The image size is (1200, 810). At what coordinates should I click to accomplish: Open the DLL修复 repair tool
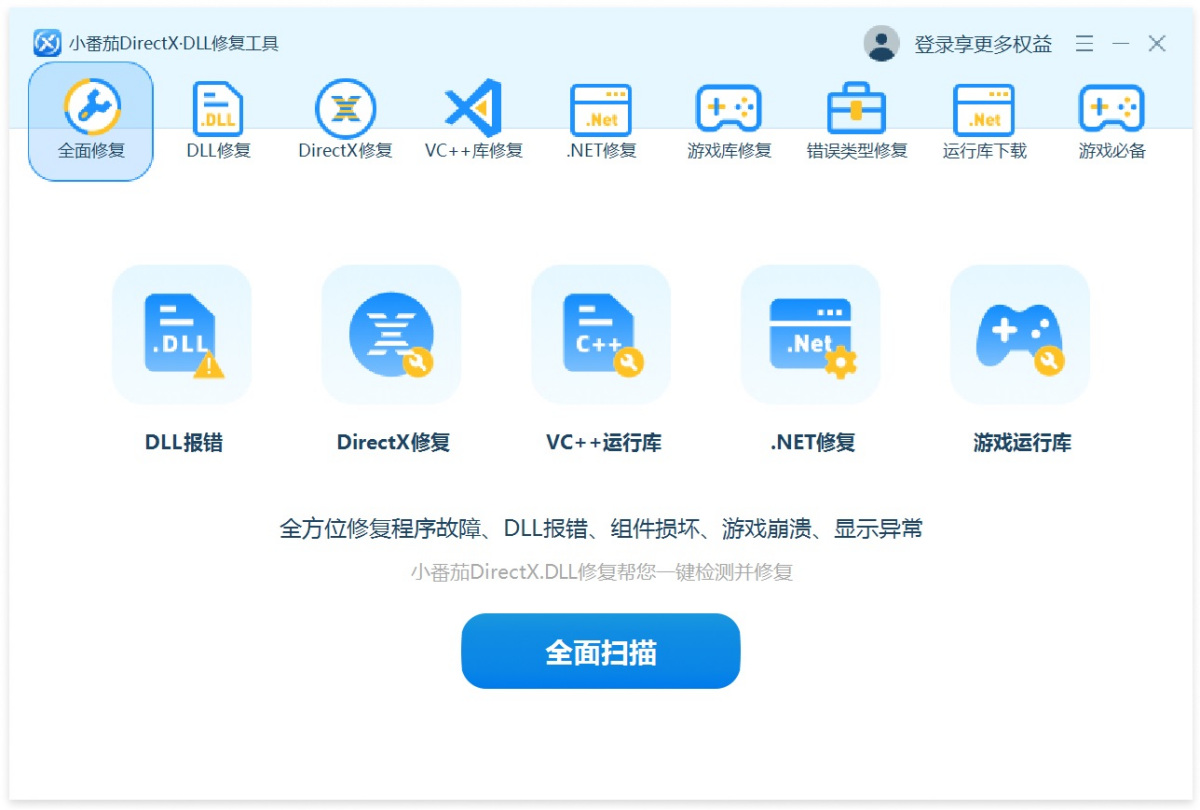pos(217,120)
